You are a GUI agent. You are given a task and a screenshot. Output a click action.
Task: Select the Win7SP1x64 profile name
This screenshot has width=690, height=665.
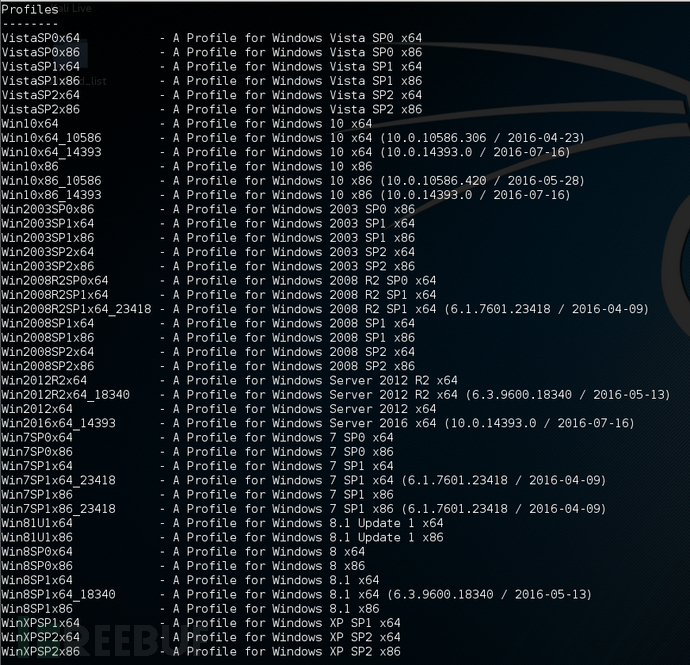pyautogui.click(x=37, y=466)
